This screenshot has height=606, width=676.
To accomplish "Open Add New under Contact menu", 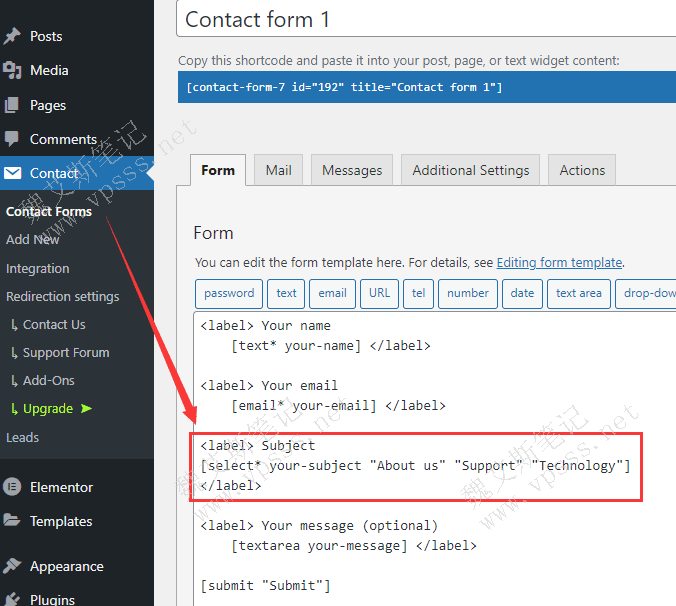I will pyautogui.click(x=33, y=240).
